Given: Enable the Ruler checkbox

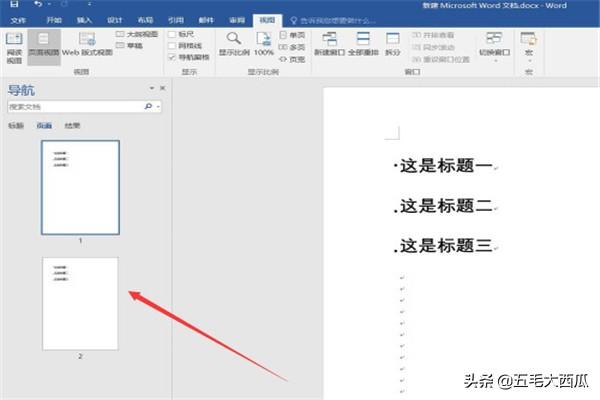Looking at the screenshot, I should (172, 34).
